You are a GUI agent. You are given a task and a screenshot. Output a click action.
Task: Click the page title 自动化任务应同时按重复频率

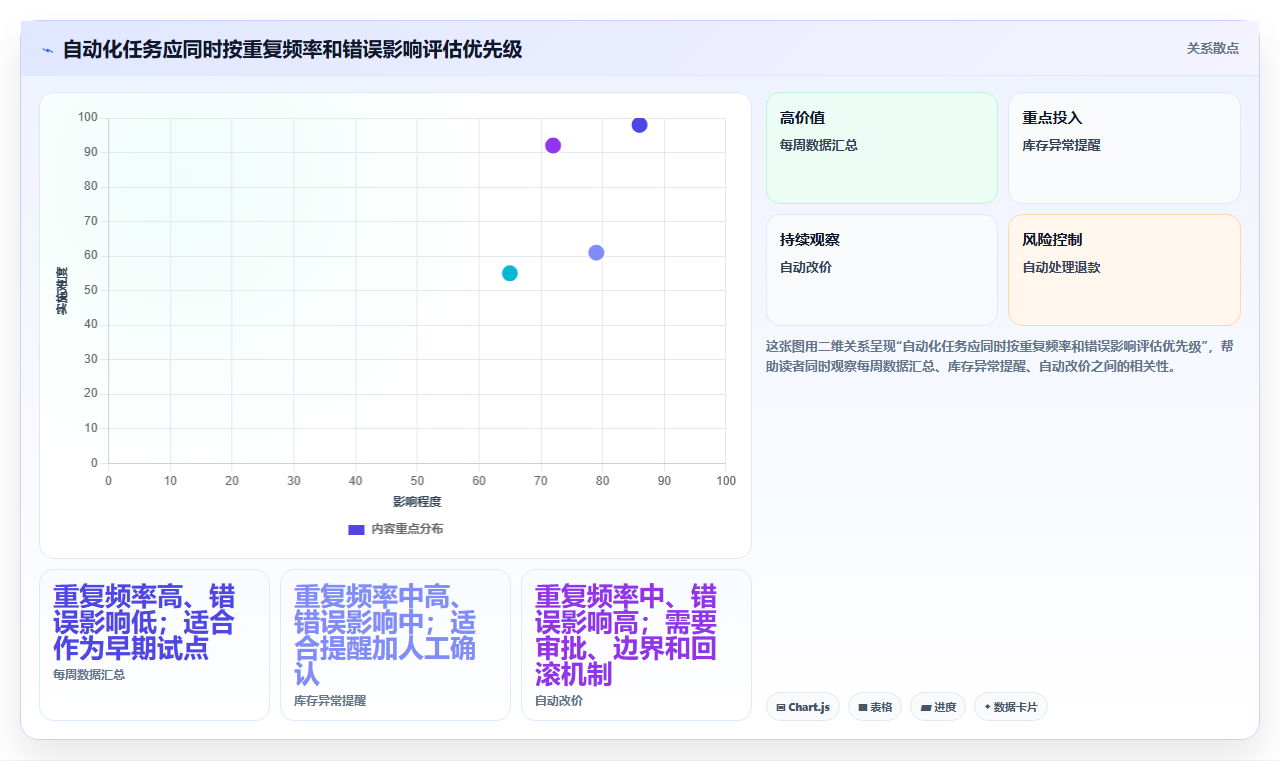(x=292, y=49)
